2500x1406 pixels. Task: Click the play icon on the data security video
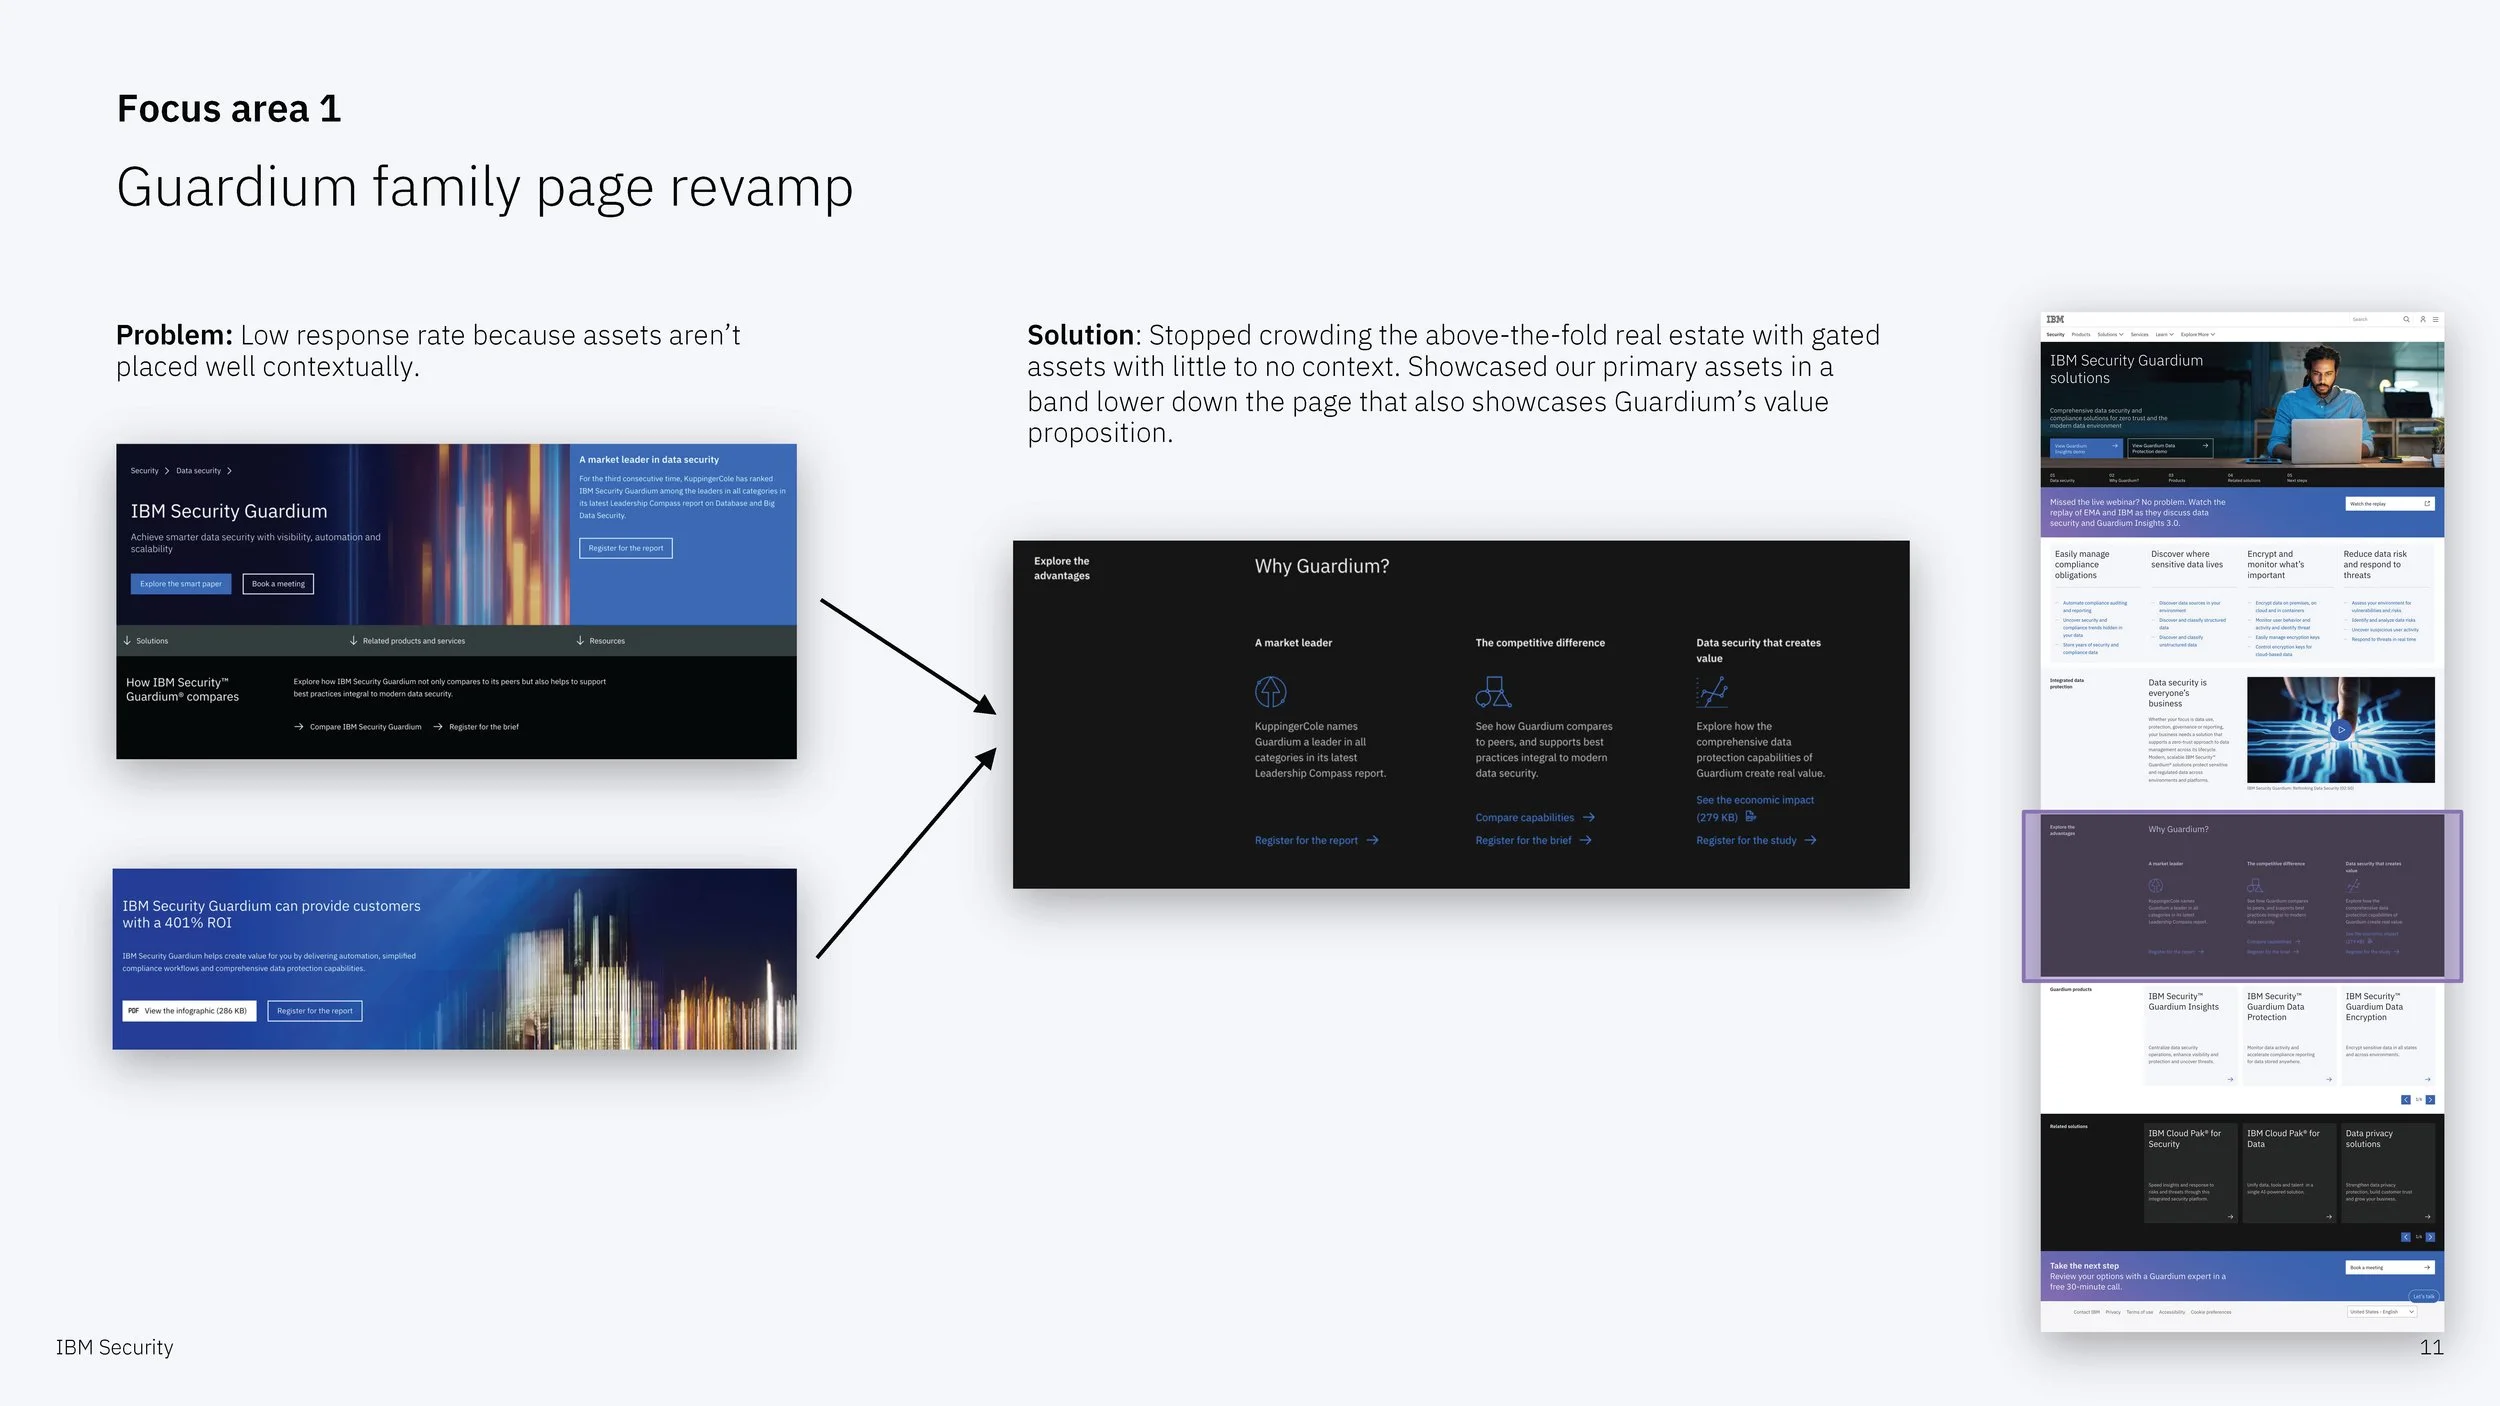point(2341,729)
